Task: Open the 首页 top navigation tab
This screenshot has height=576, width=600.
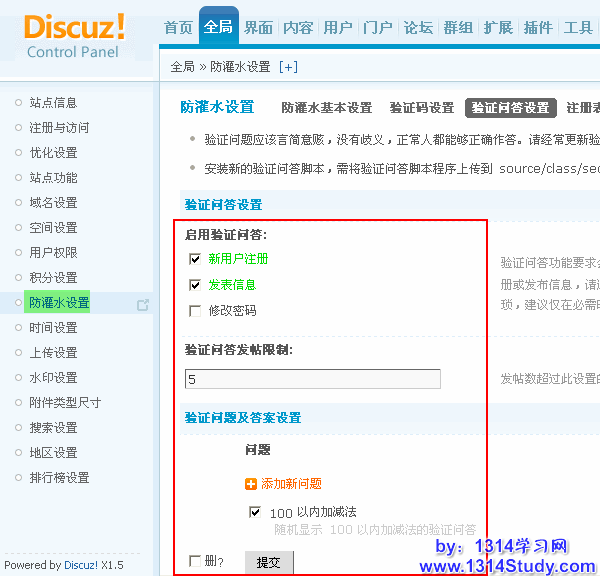Action: [178, 28]
